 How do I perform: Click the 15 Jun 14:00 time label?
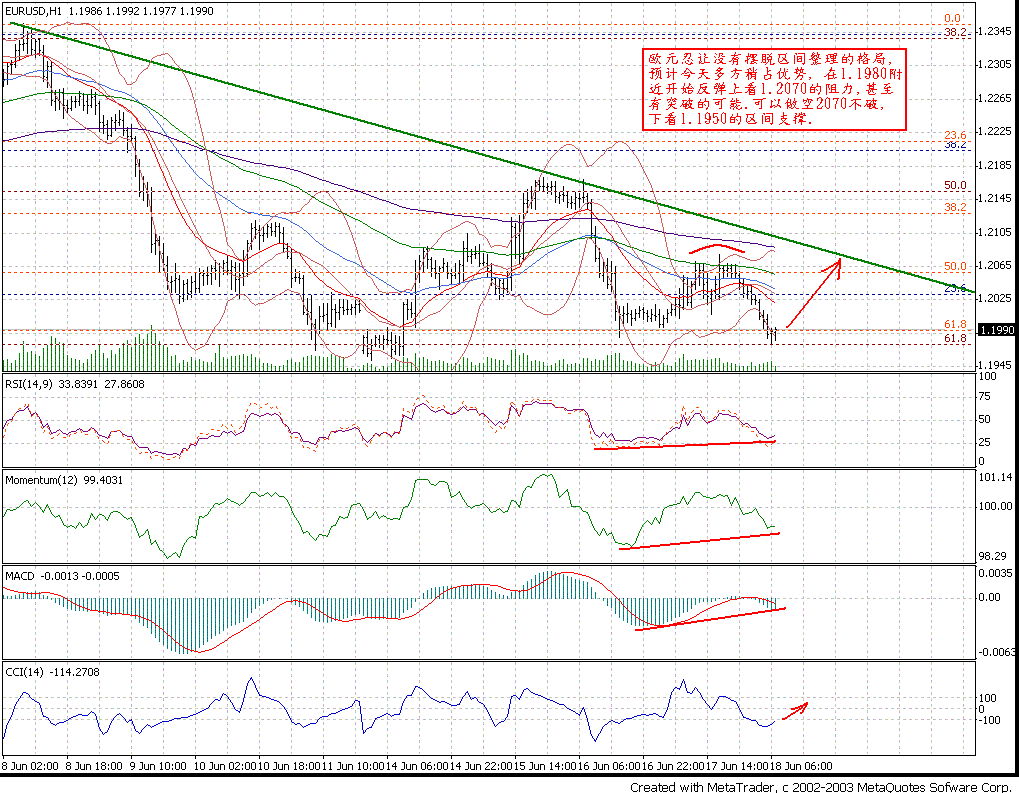pyautogui.click(x=543, y=766)
